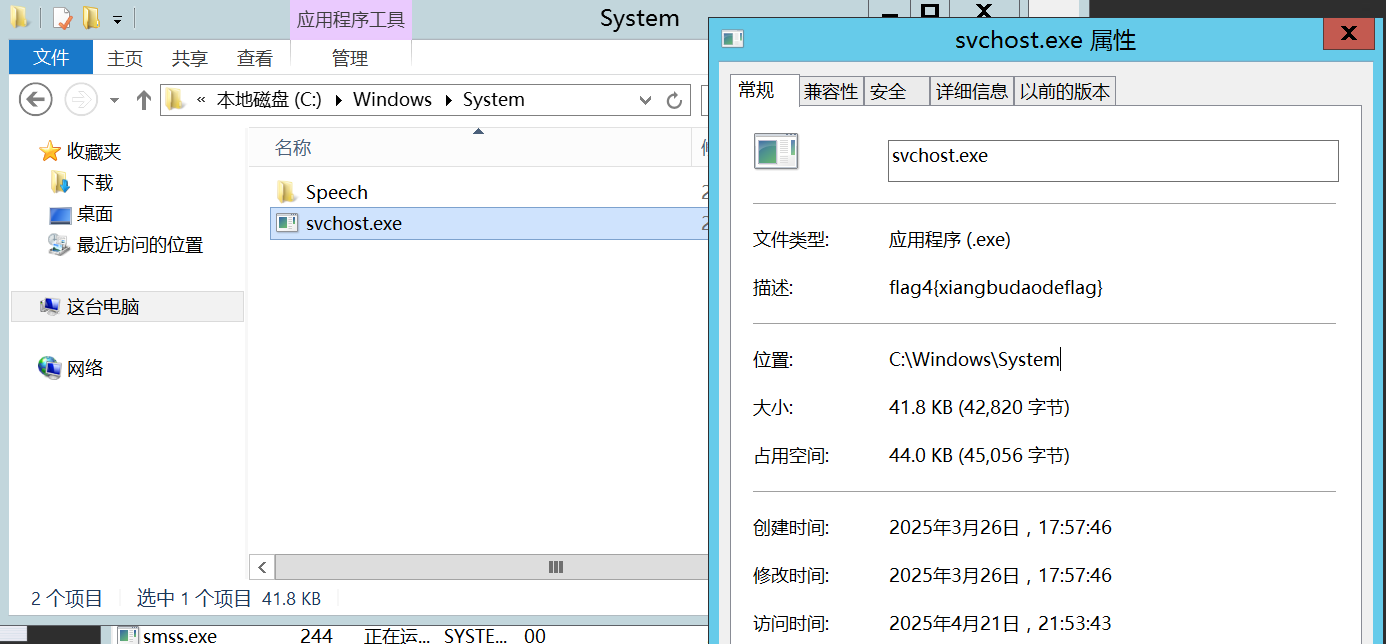This screenshot has width=1386, height=644.
Task: Click the folder icon in address bar
Action: pos(175,99)
